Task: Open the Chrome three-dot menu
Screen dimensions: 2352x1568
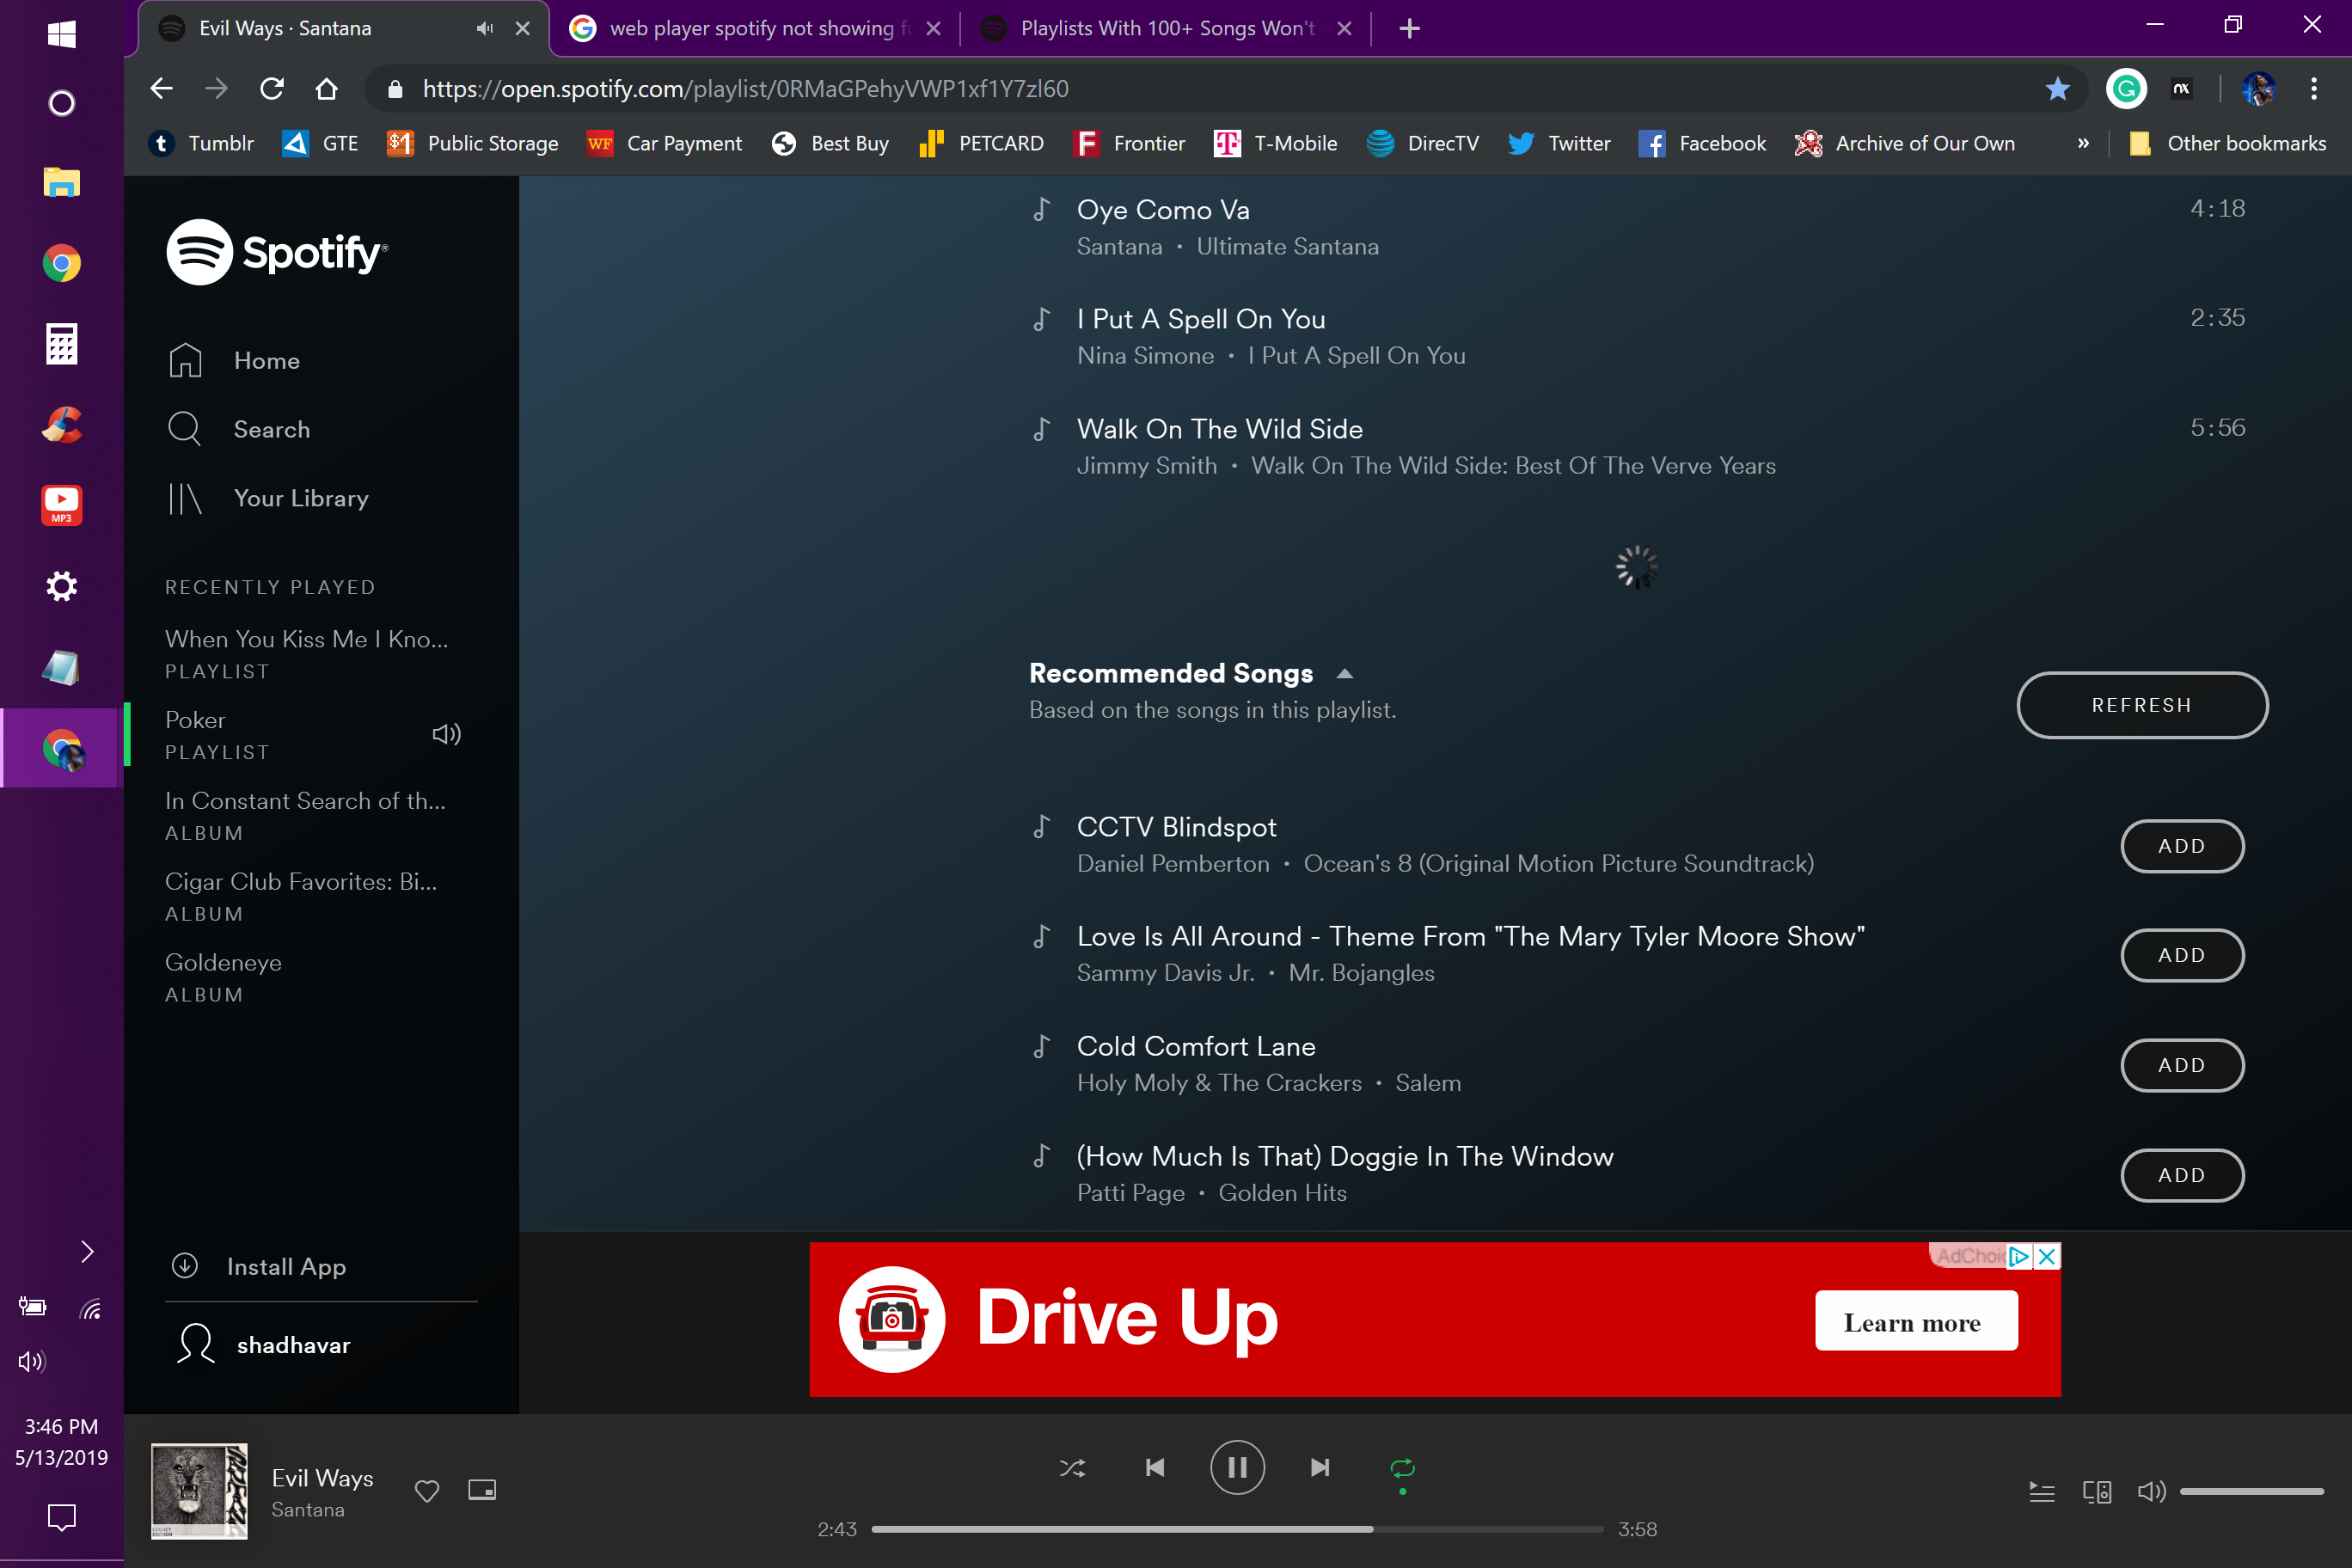Action: (x=2314, y=89)
